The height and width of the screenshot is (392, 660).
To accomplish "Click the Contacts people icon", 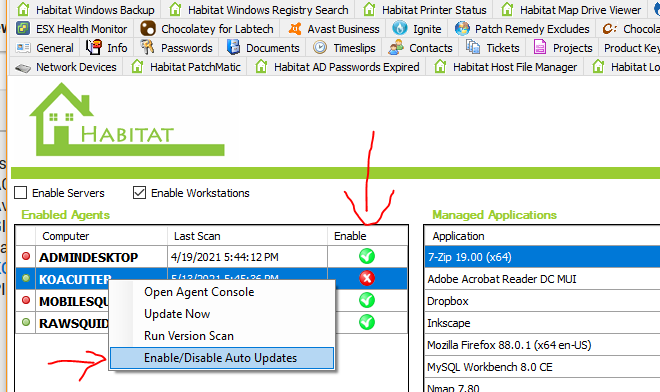I will tap(396, 48).
